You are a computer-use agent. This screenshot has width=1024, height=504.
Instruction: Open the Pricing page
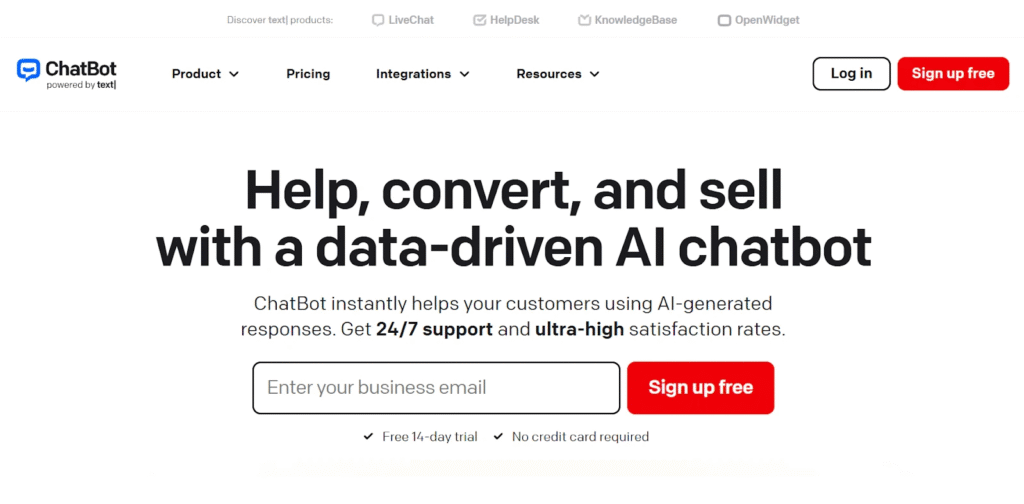click(x=308, y=74)
